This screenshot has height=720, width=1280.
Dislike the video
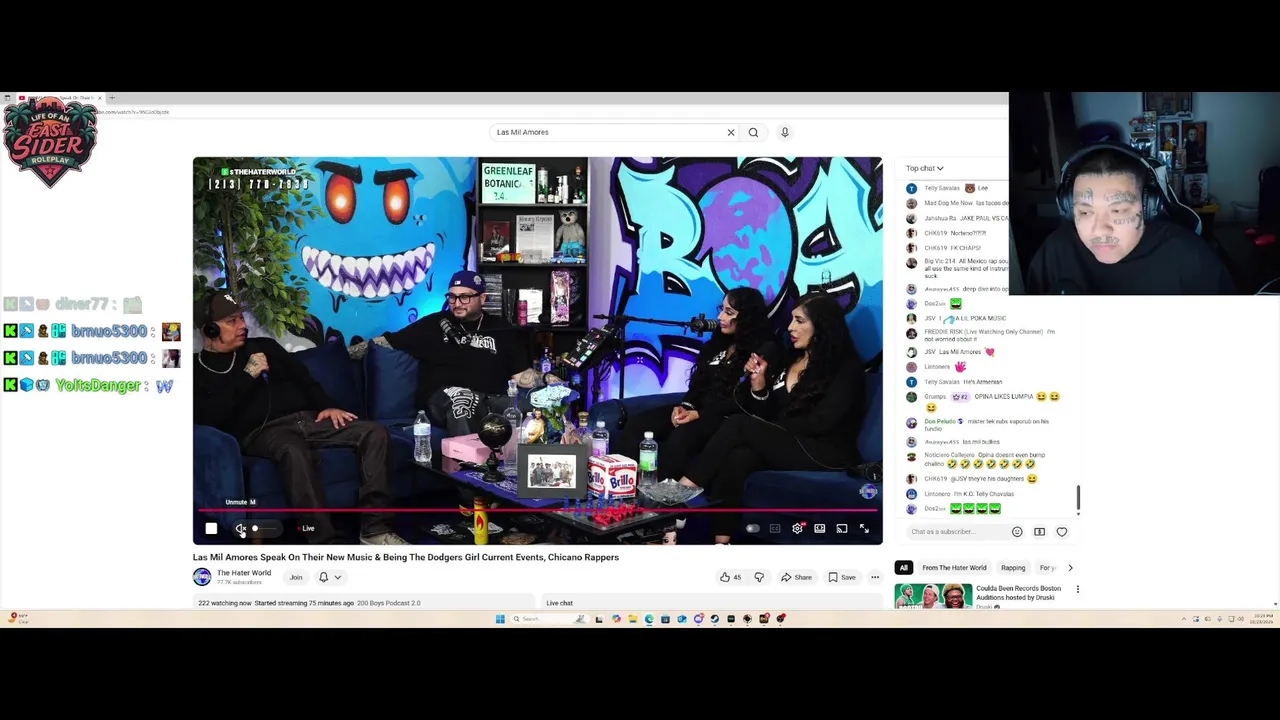[759, 577]
